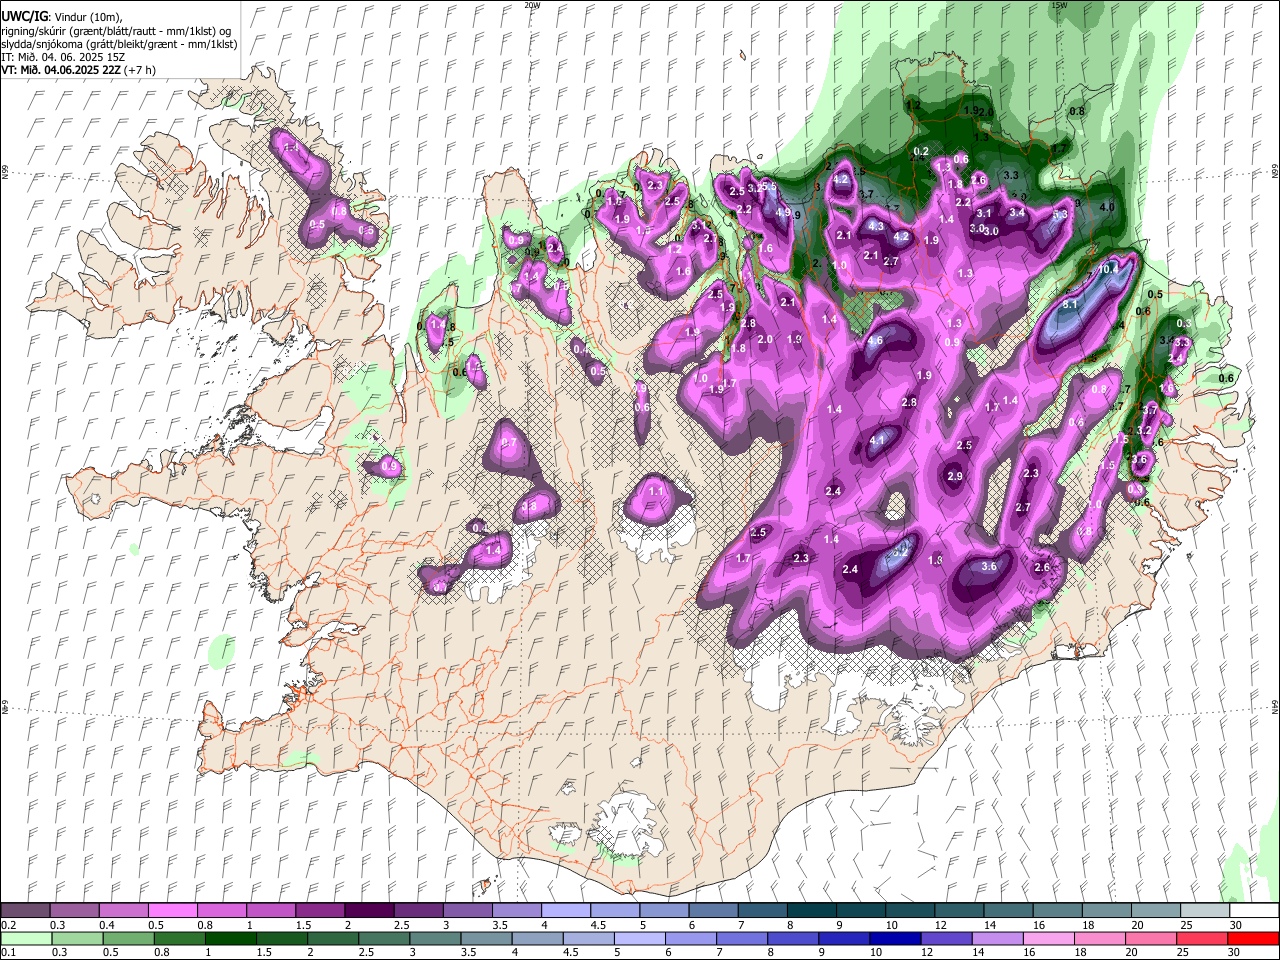
Task: Click the '4.6' precipitation value on the map
Action: click(x=875, y=341)
